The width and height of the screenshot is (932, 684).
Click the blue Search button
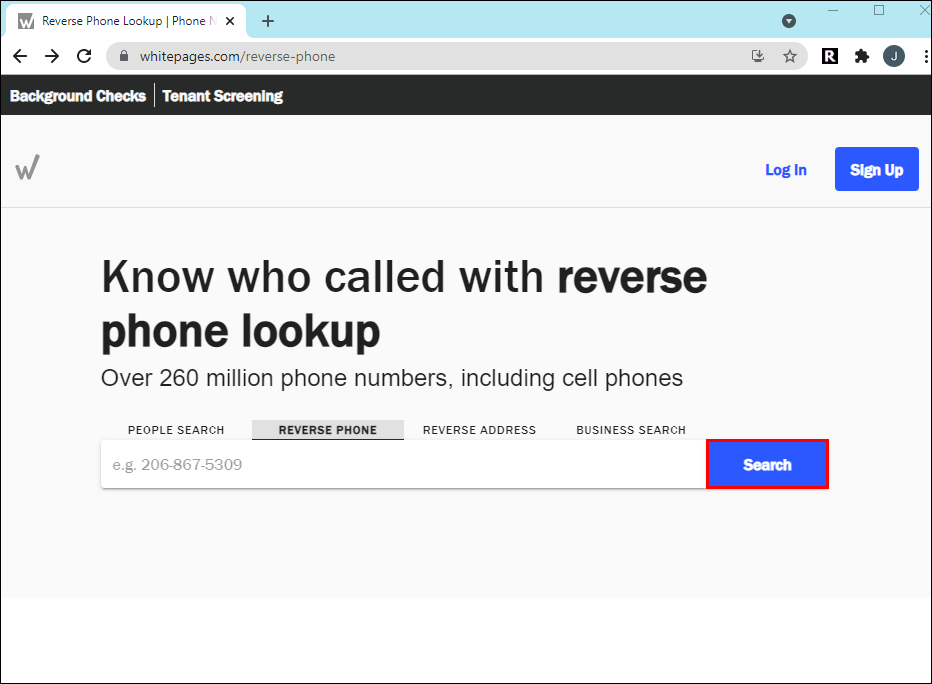tap(767, 464)
